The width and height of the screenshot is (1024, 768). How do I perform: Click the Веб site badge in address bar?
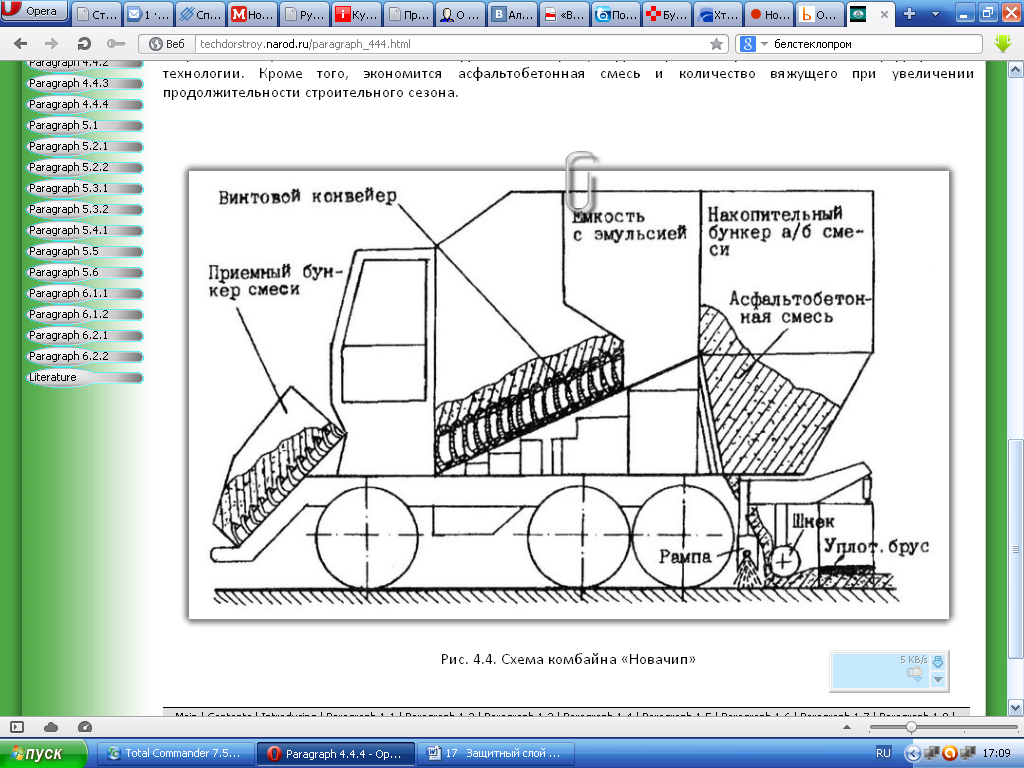point(167,44)
